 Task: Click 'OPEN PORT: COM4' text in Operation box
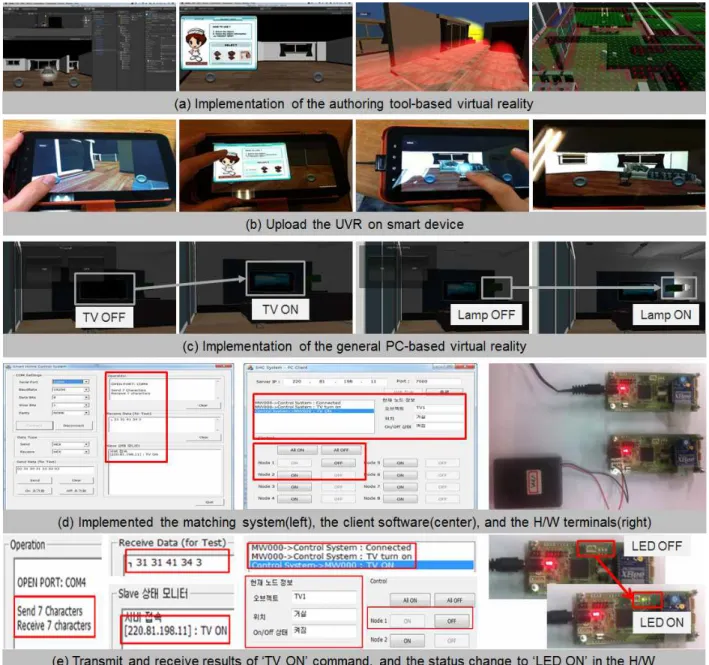[51, 583]
